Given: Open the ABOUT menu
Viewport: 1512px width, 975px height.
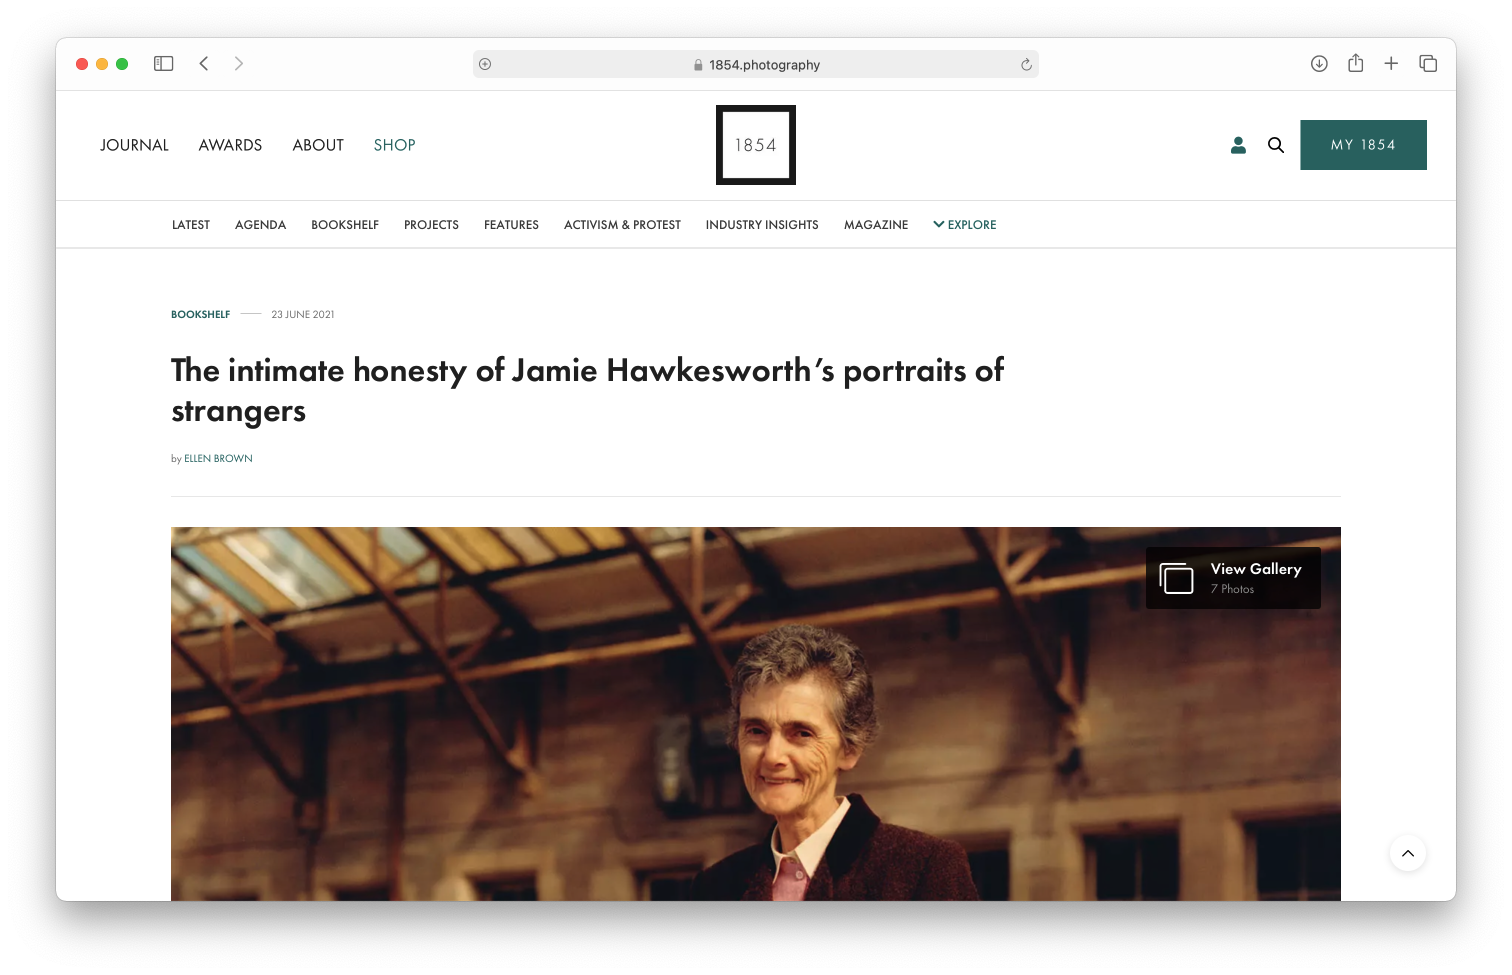Looking at the screenshot, I should pyautogui.click(x=318, y=145).
